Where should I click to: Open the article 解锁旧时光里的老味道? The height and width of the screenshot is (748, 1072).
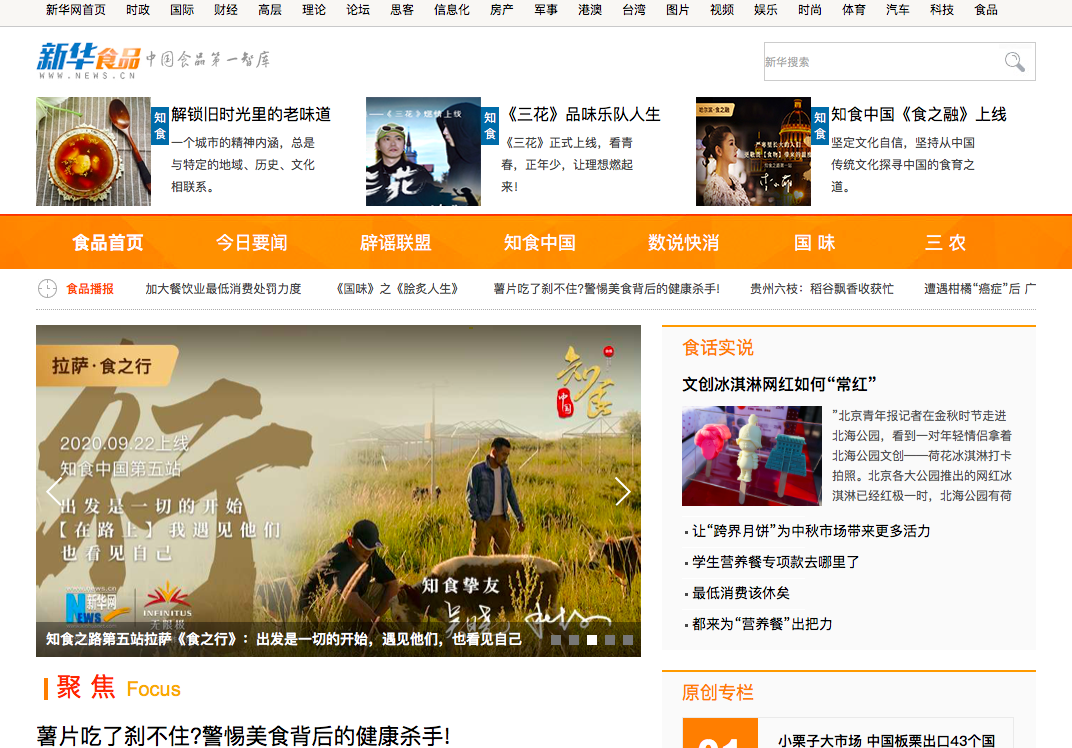pyautogui.click(x=251, y=114)
